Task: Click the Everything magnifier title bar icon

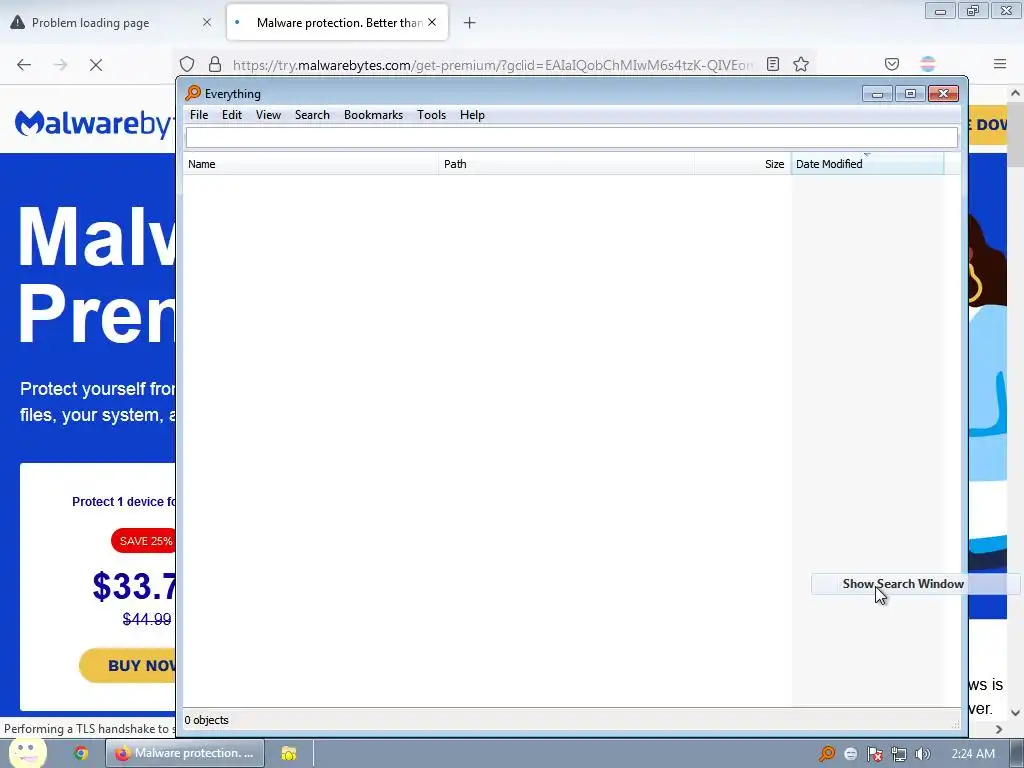Action: point(193,93)
